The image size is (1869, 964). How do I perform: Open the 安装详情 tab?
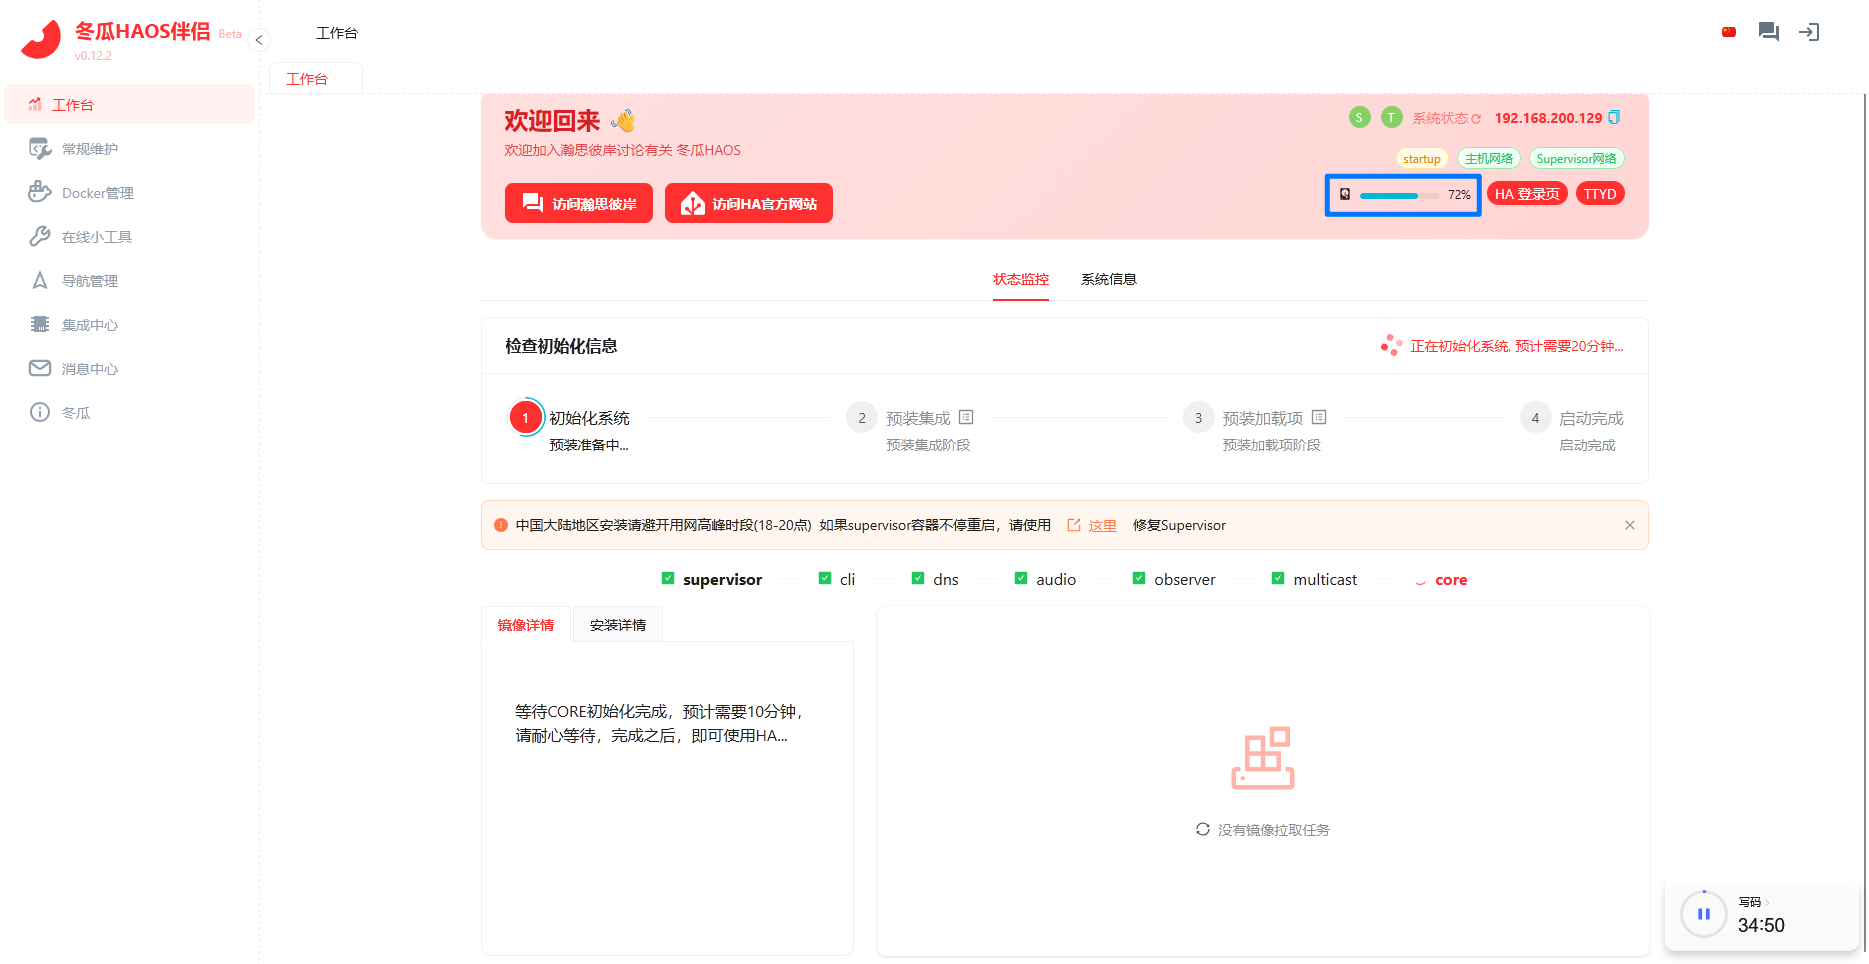click(617, 625)
